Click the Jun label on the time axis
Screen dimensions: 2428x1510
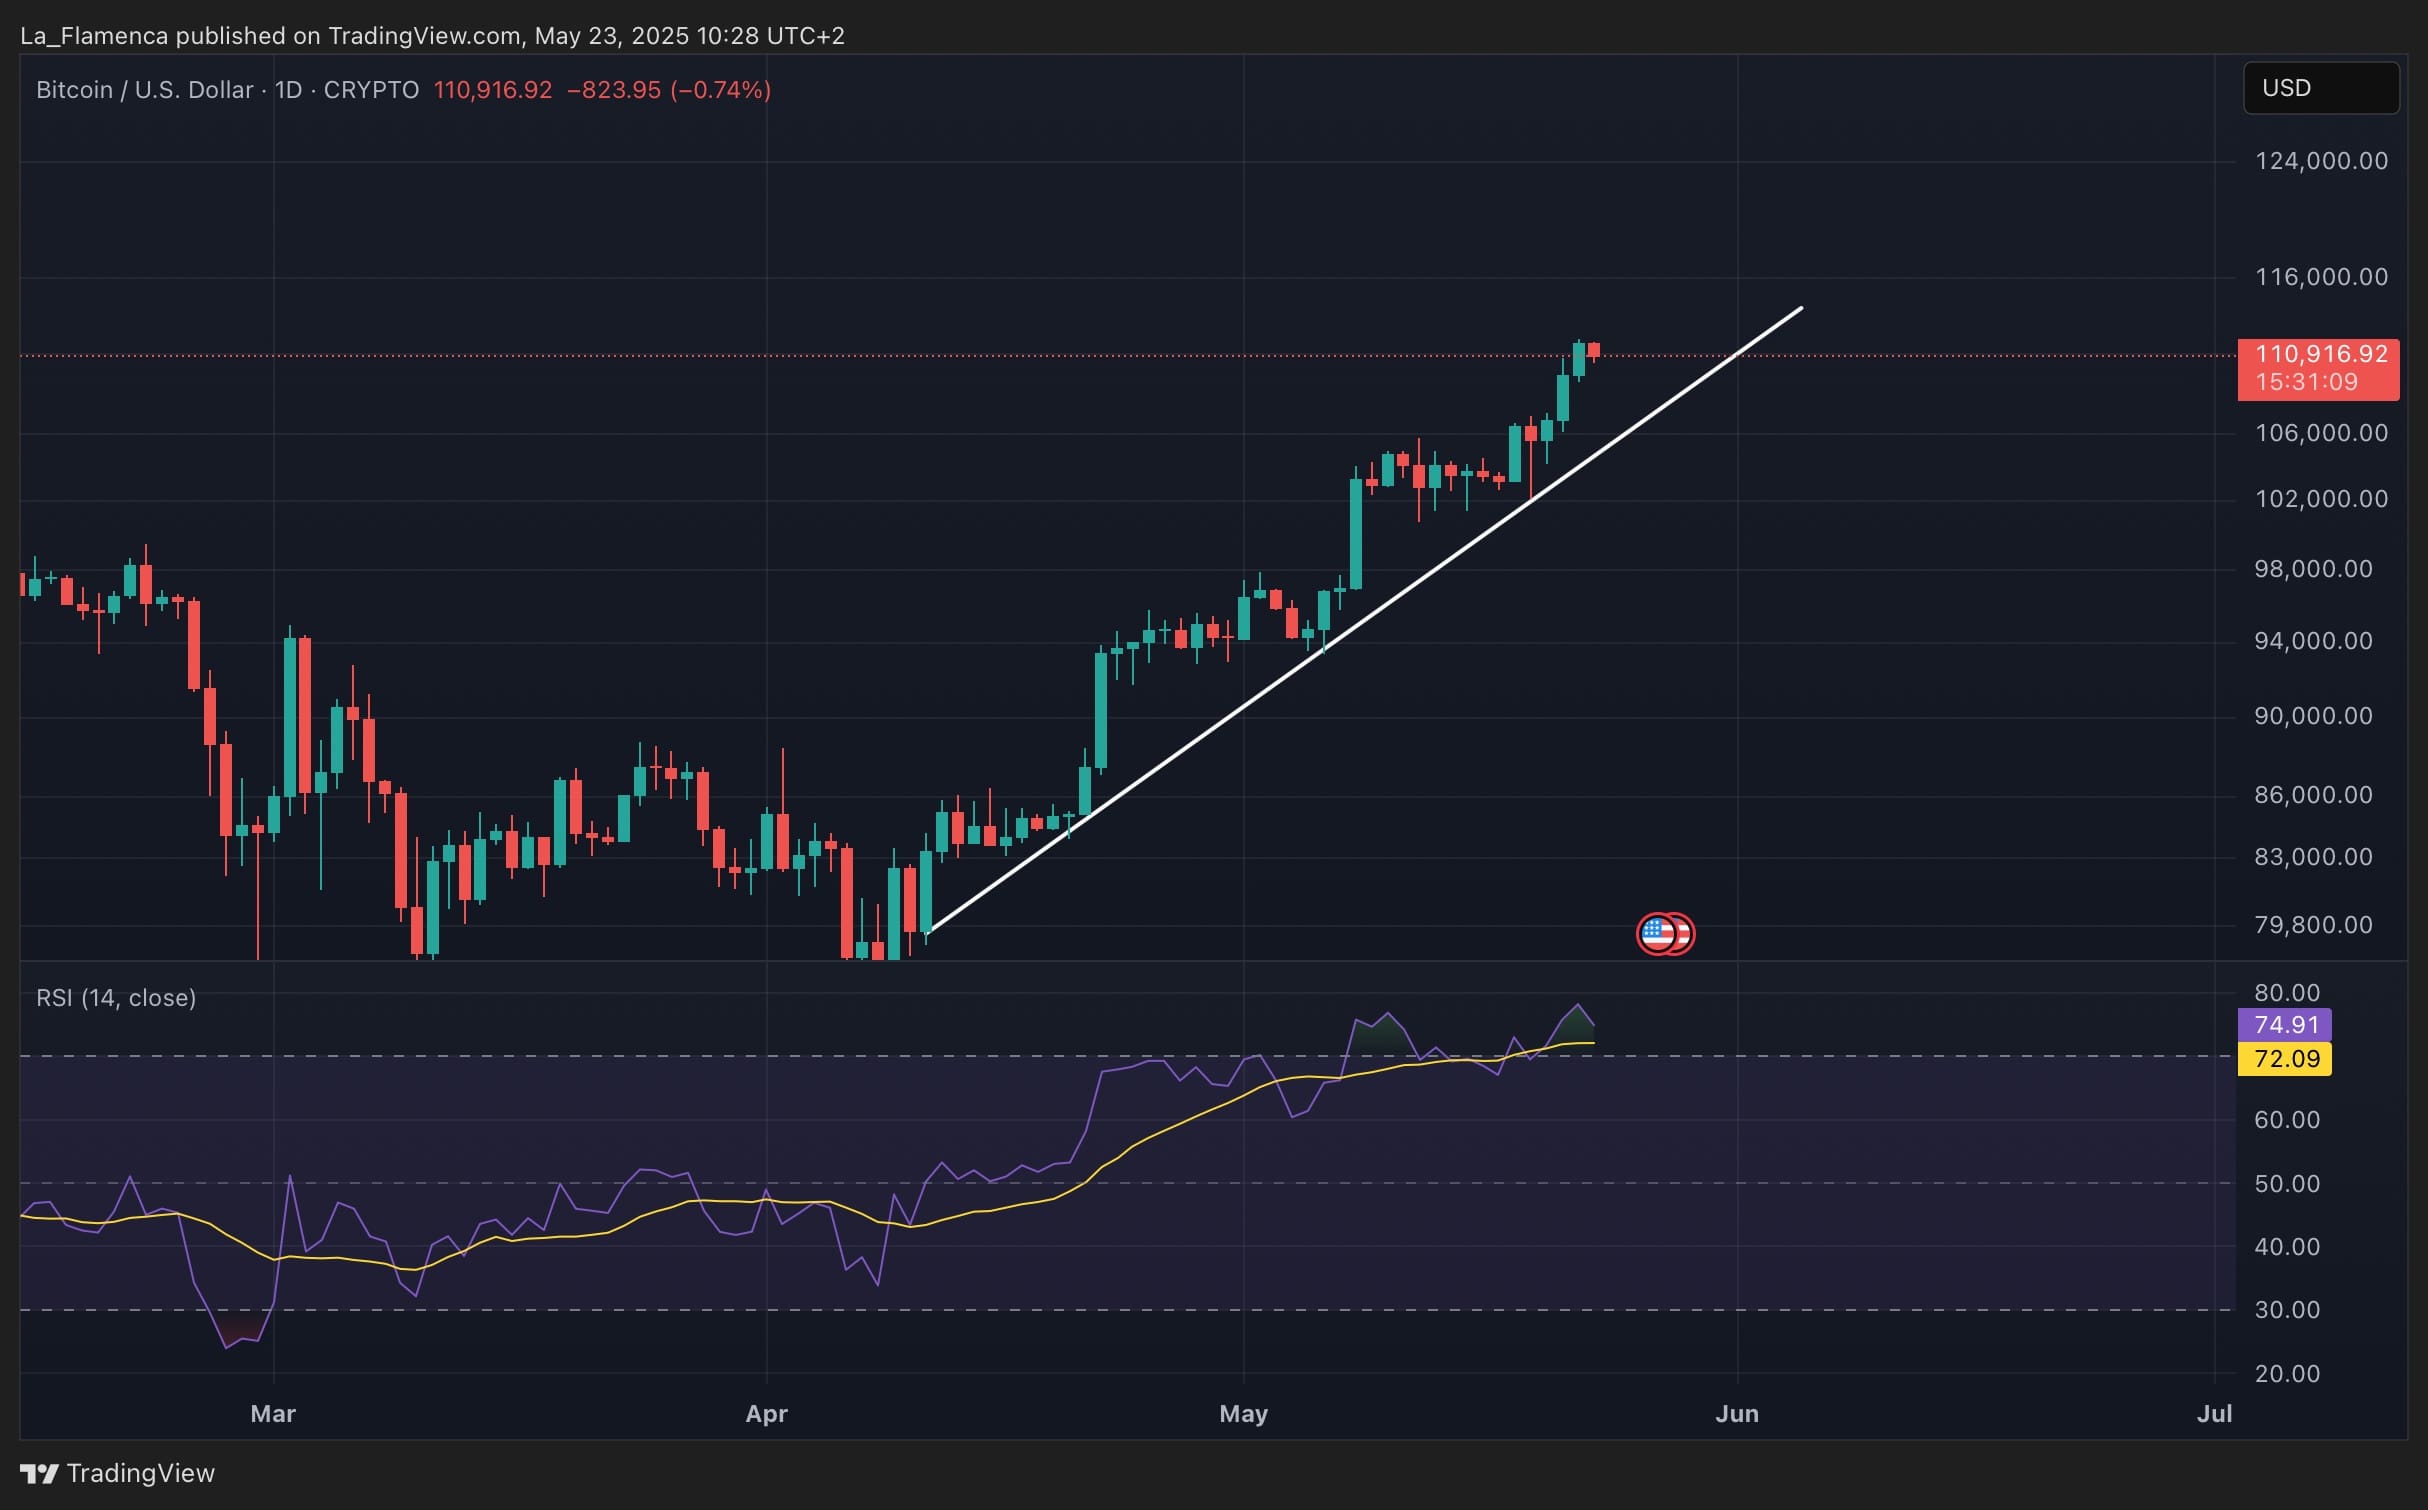tap(1737, 1414)
